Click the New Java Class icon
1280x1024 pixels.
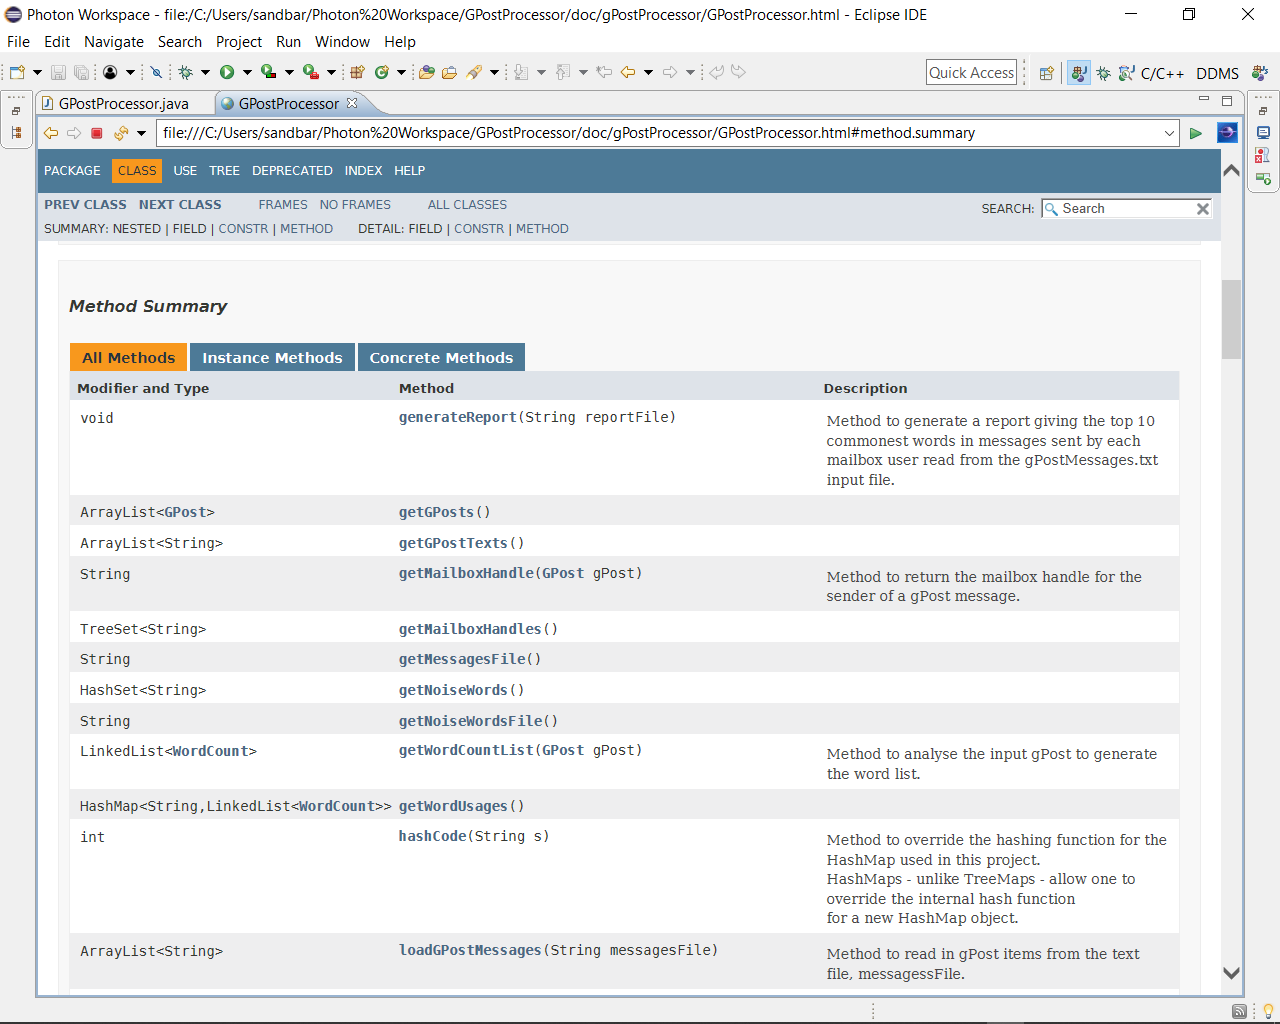(x=381, y=72)
